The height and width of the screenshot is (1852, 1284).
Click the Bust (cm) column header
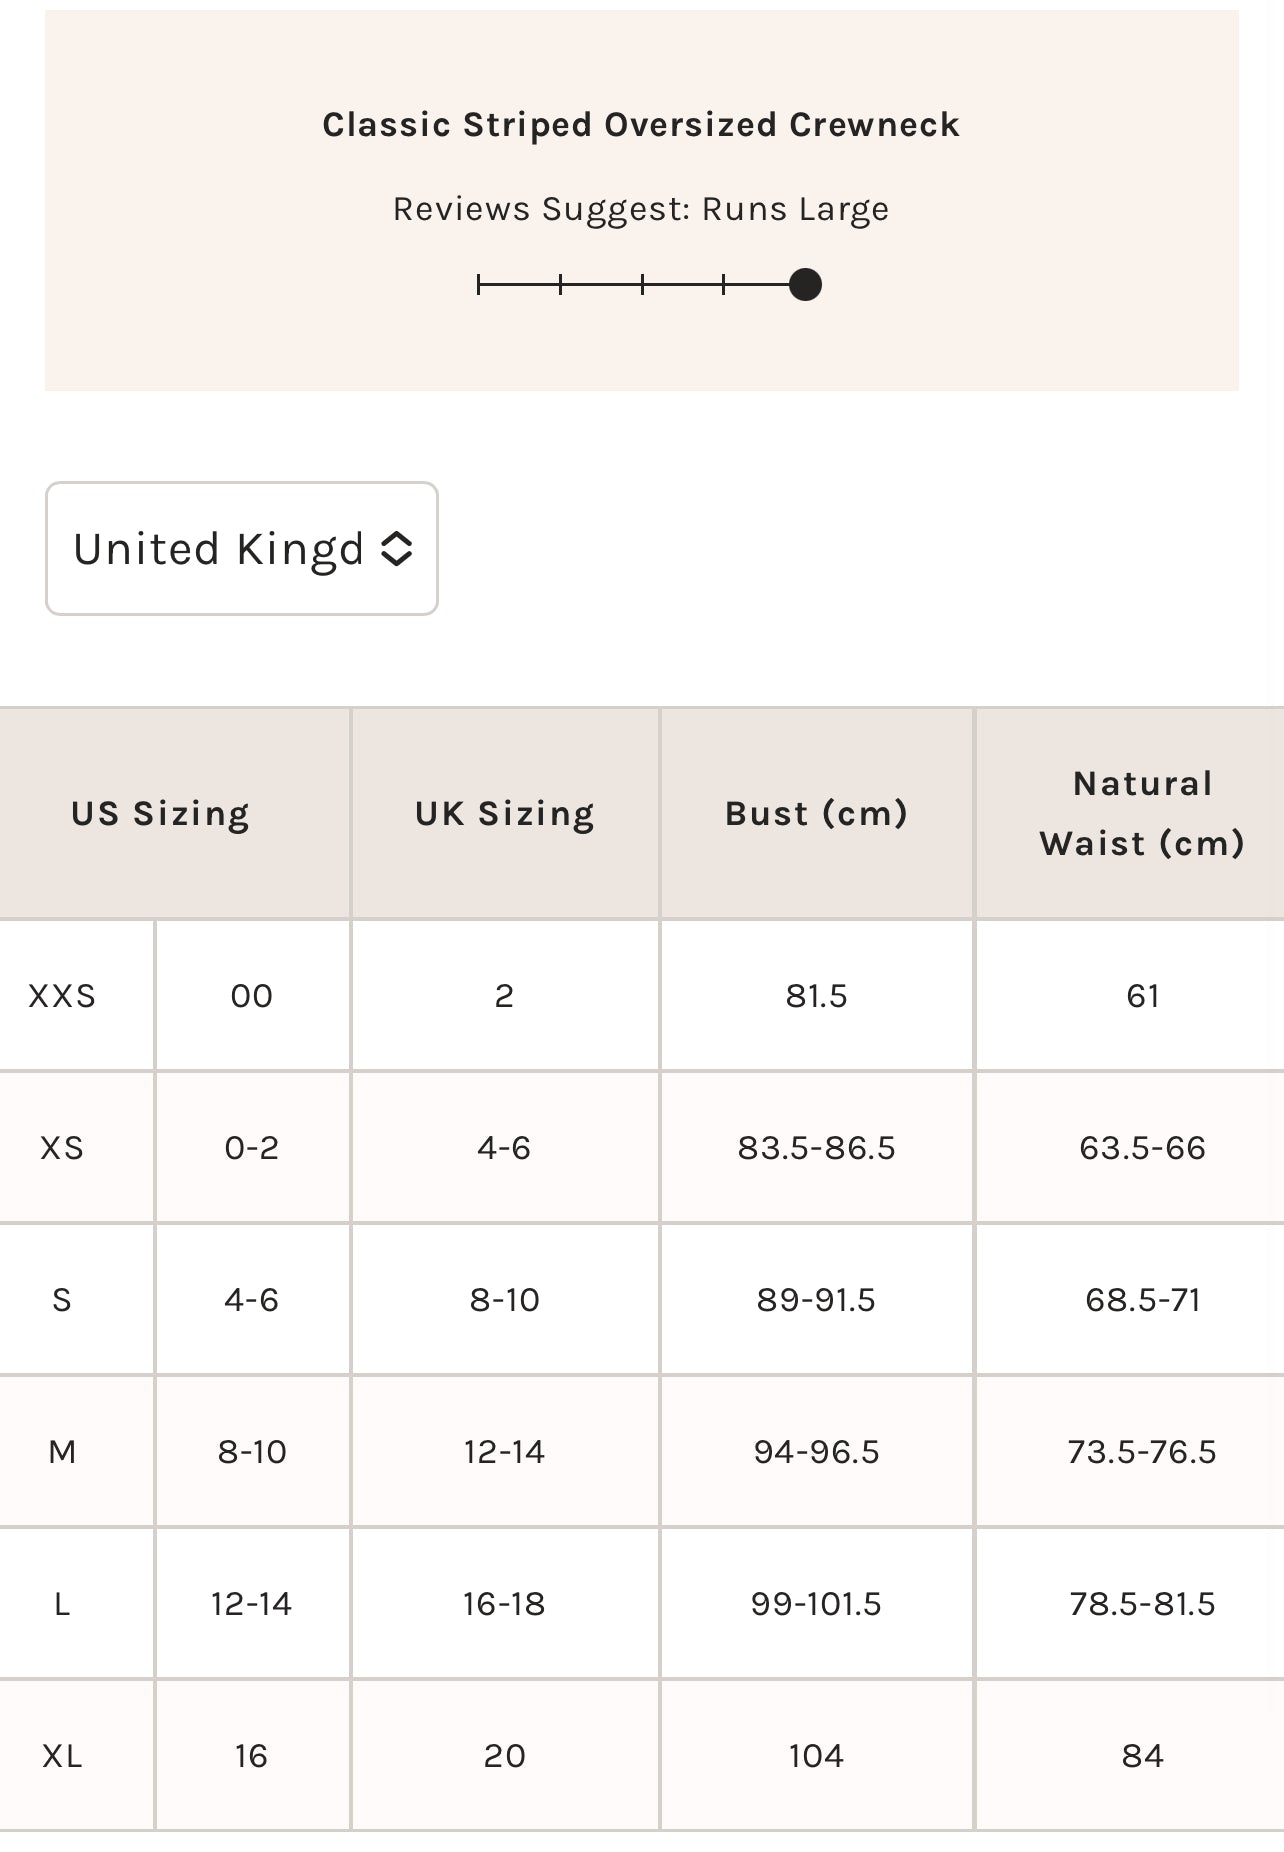(x=816, y=813)
